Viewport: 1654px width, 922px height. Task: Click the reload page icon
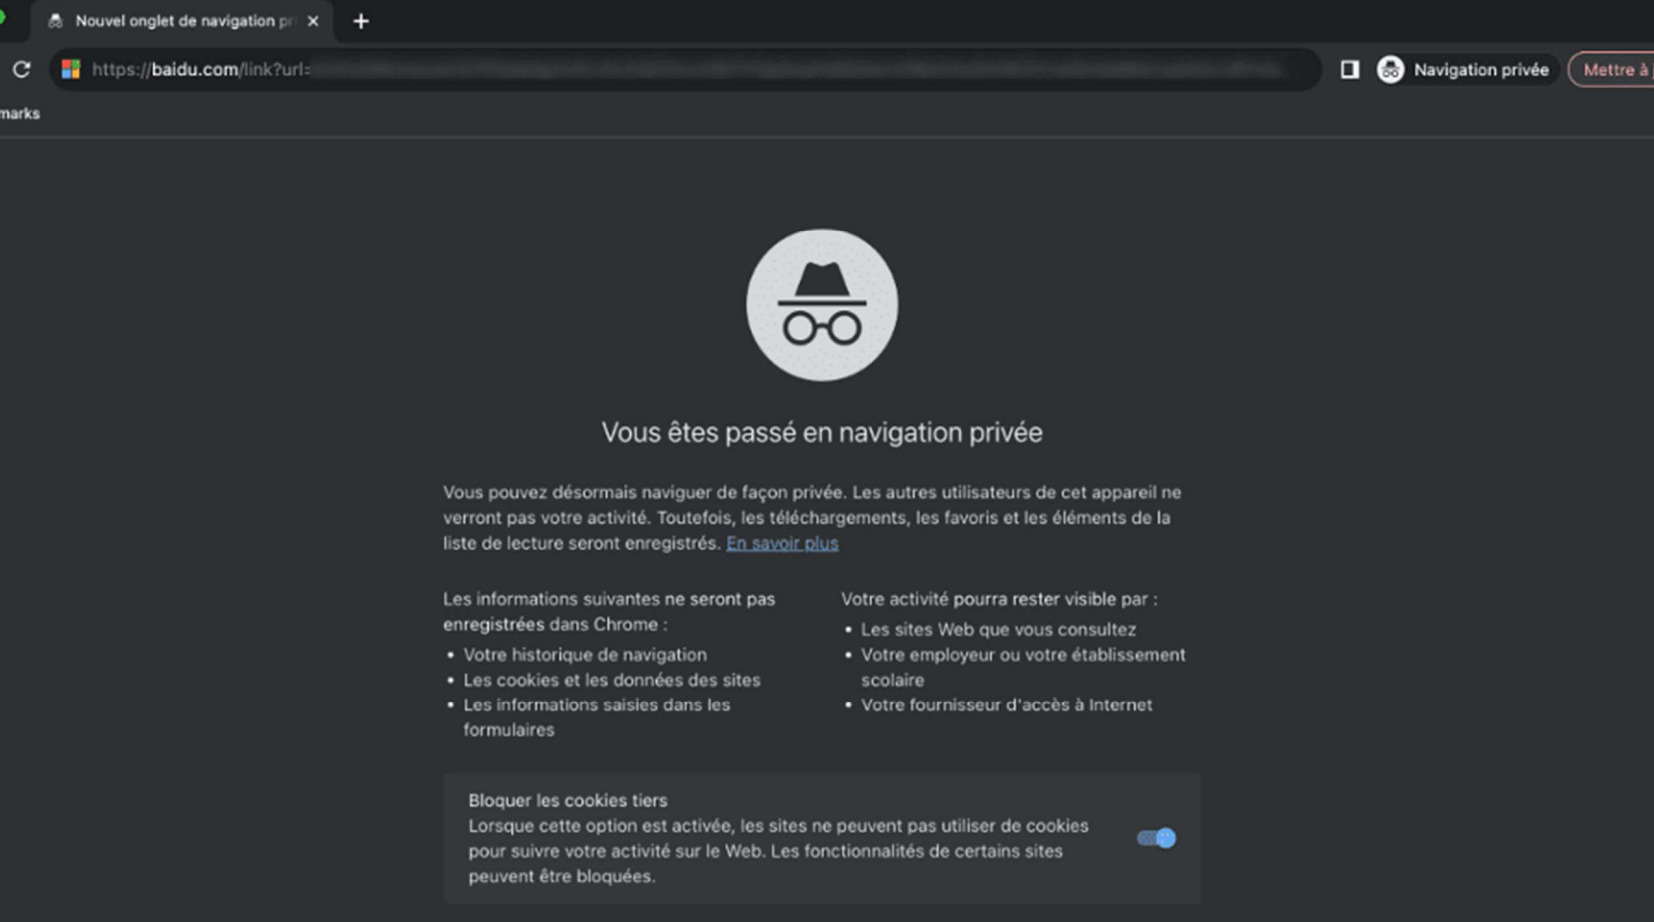[21, 69]
